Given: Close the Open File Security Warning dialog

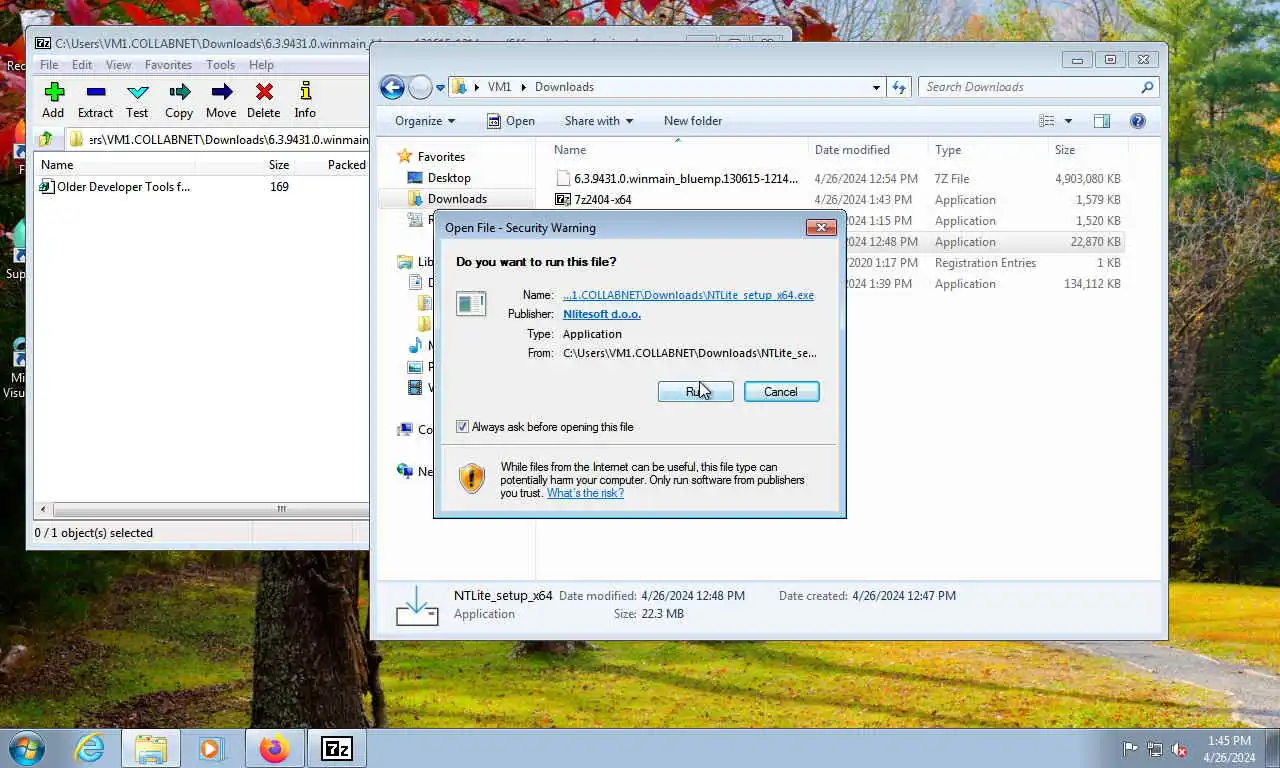Looking at the screenshot, I should click(x=821, y=227).
